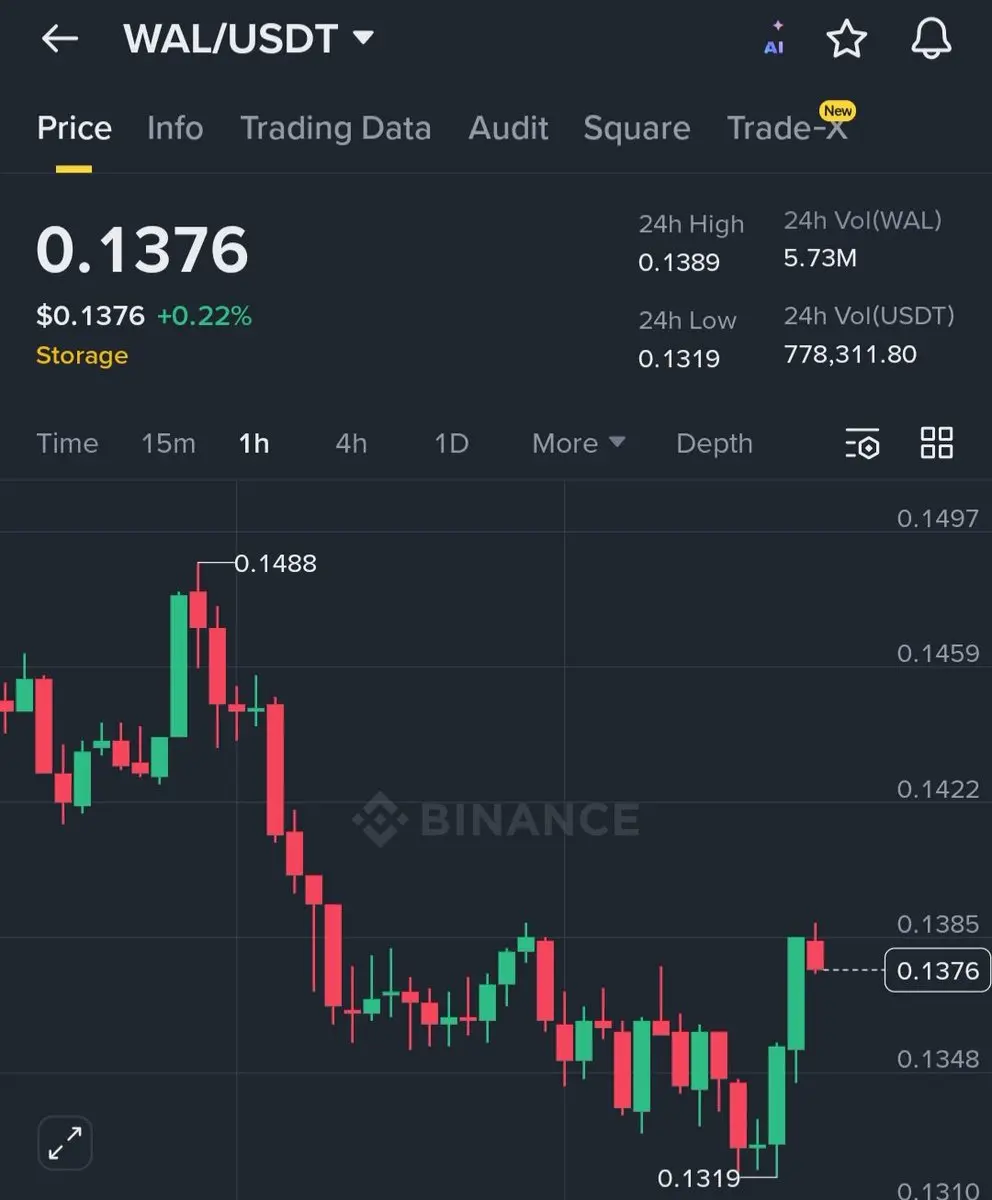Expand chart to fullscreen
The width and height of the screenshot is (992, 1200).
point(65,1142)
